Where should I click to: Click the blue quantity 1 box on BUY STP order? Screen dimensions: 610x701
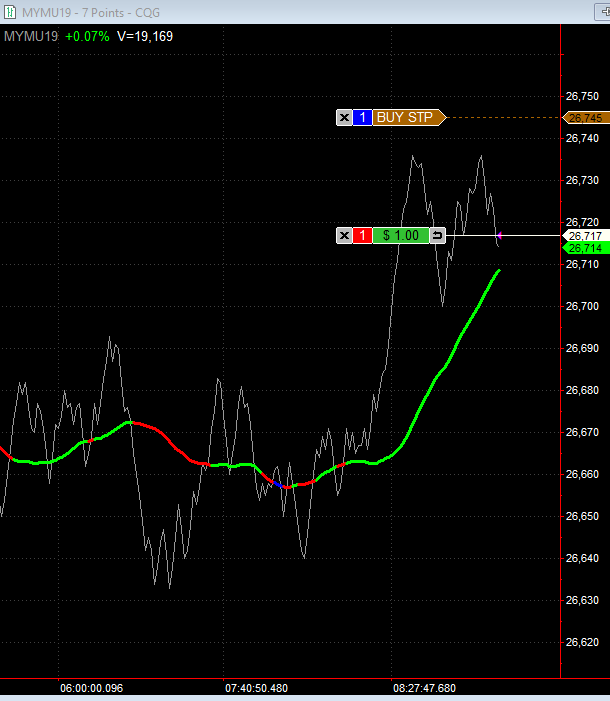[x=363, y=118]
